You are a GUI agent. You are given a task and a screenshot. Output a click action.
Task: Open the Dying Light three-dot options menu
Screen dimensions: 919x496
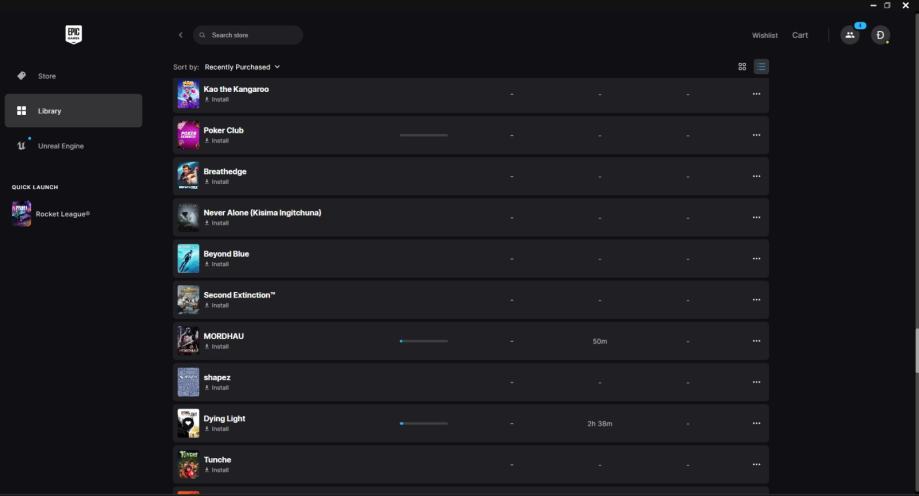(756, 423)
